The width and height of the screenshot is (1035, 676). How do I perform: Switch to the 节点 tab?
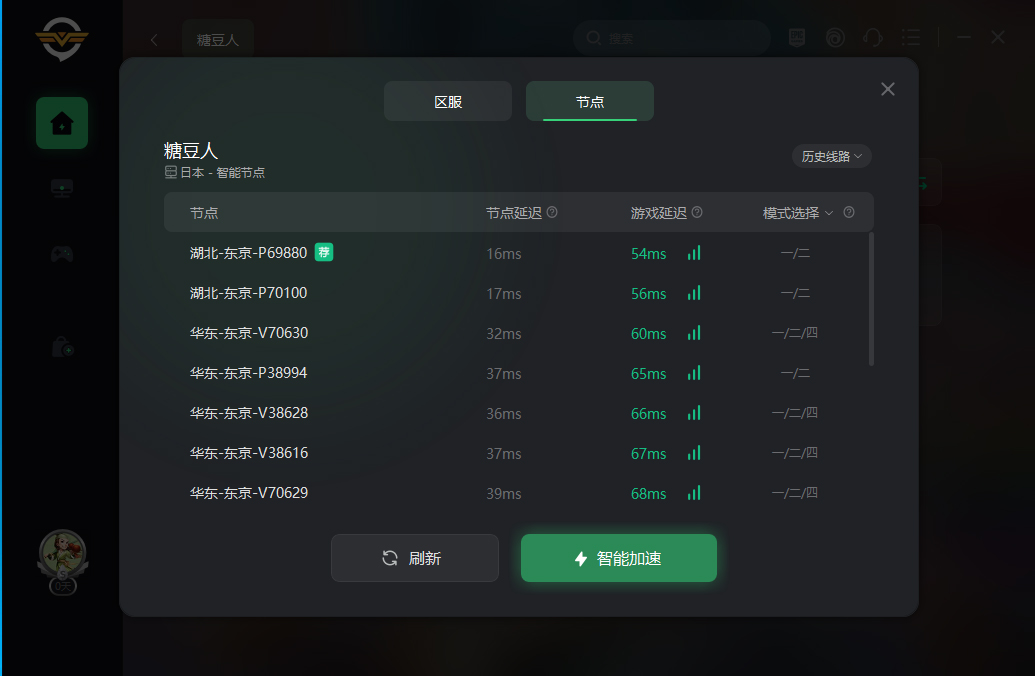pyautogui.click(x=590, y=101)
